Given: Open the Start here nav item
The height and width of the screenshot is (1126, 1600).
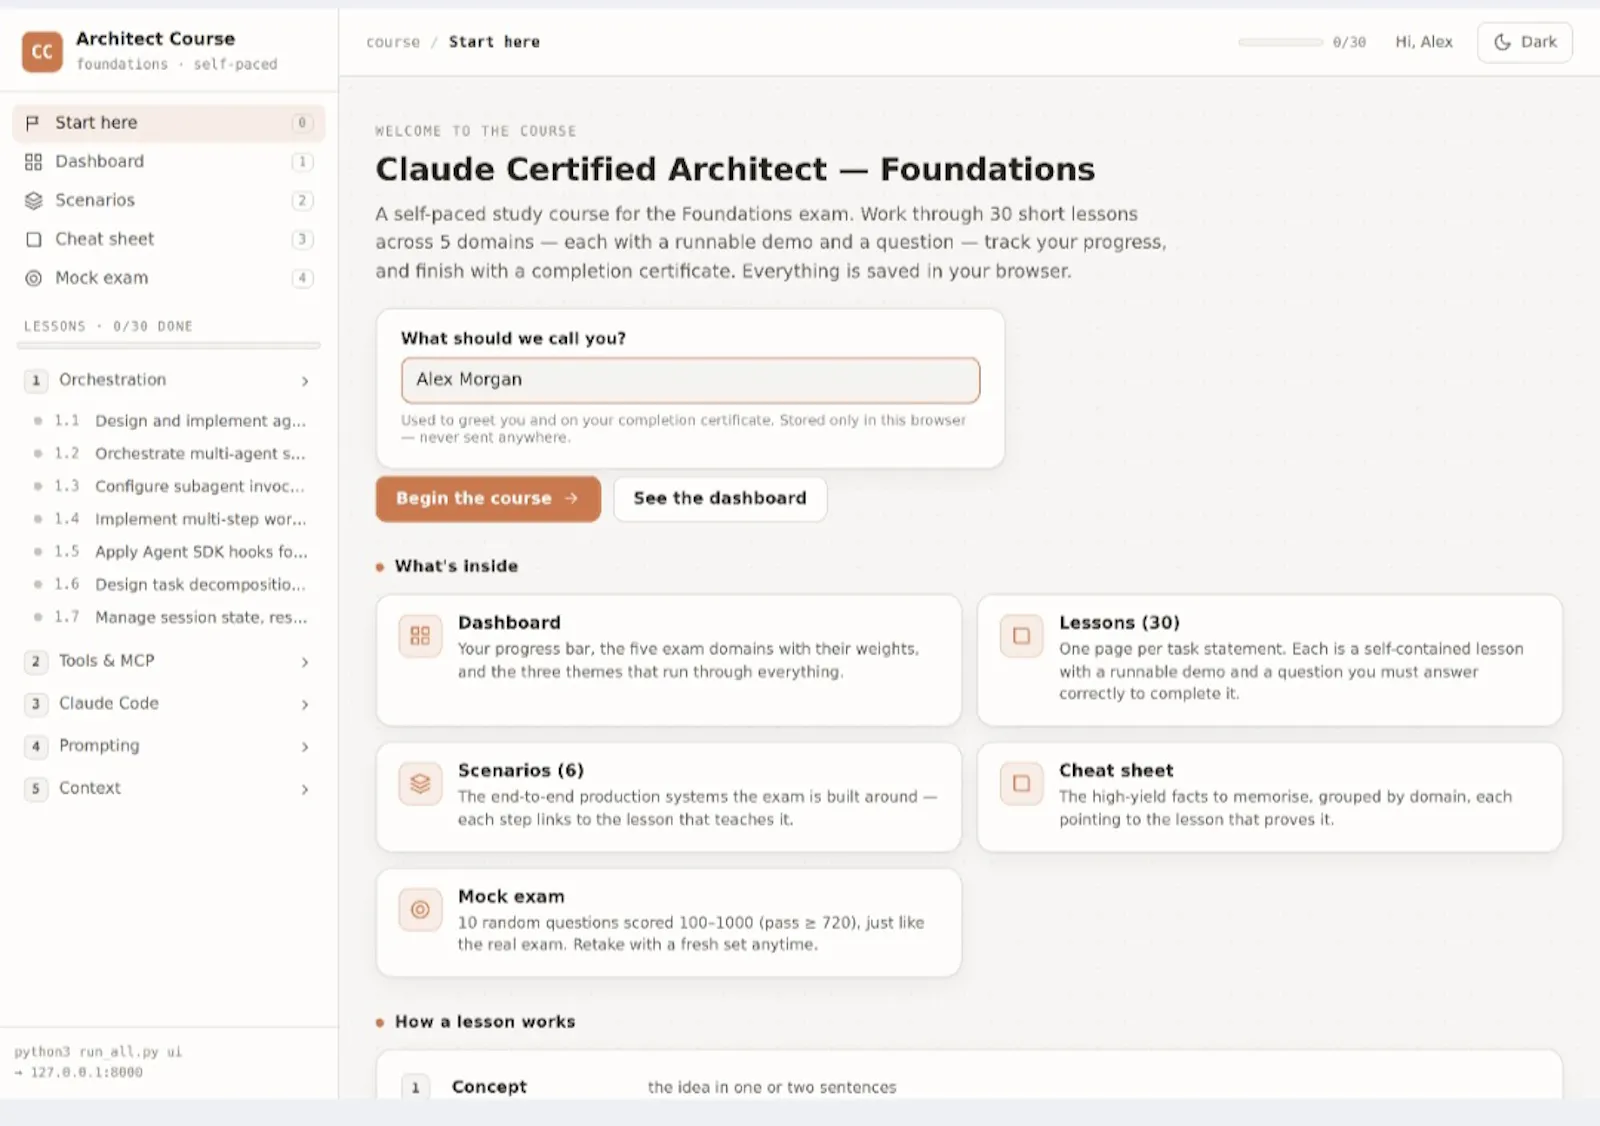Looking at the screenshot, I should click(x=168, y=122).
